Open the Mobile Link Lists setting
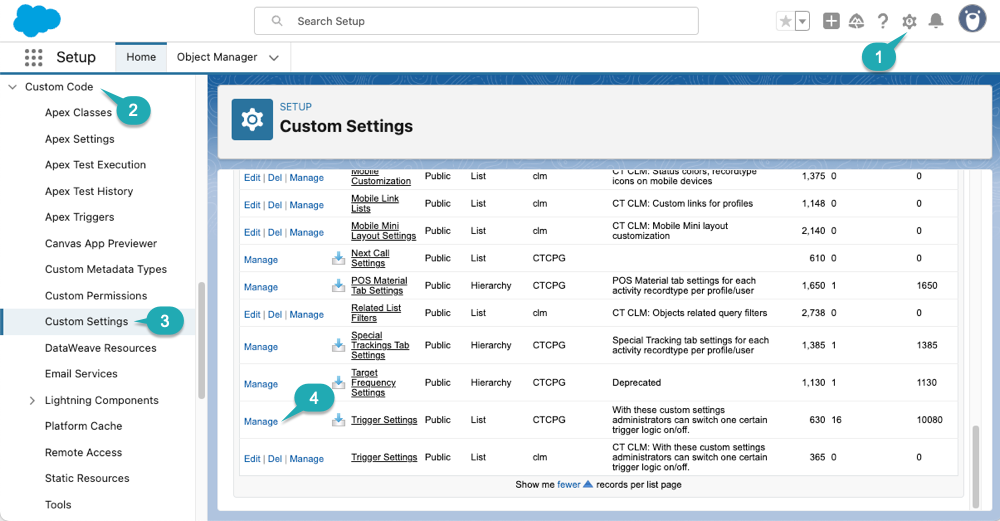 (x=375, y=203)
